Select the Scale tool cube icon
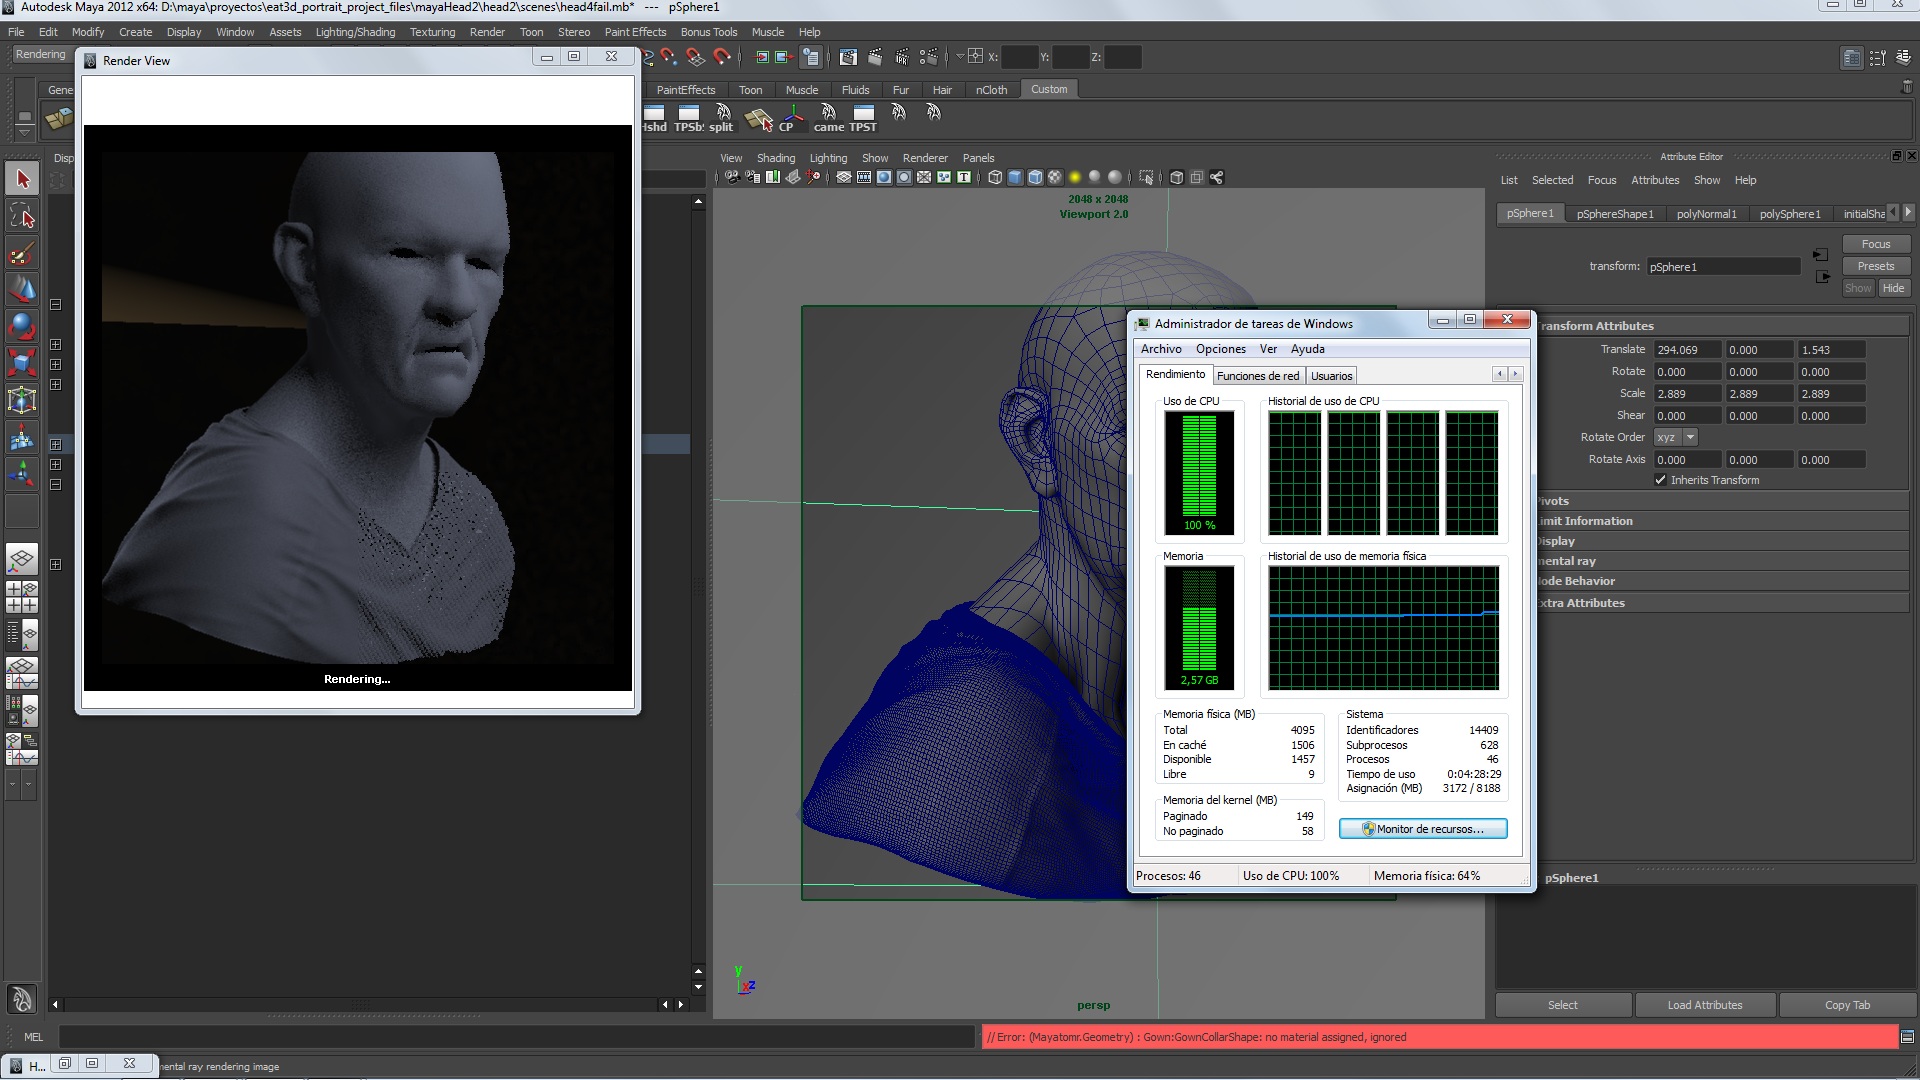 [22, 361]
